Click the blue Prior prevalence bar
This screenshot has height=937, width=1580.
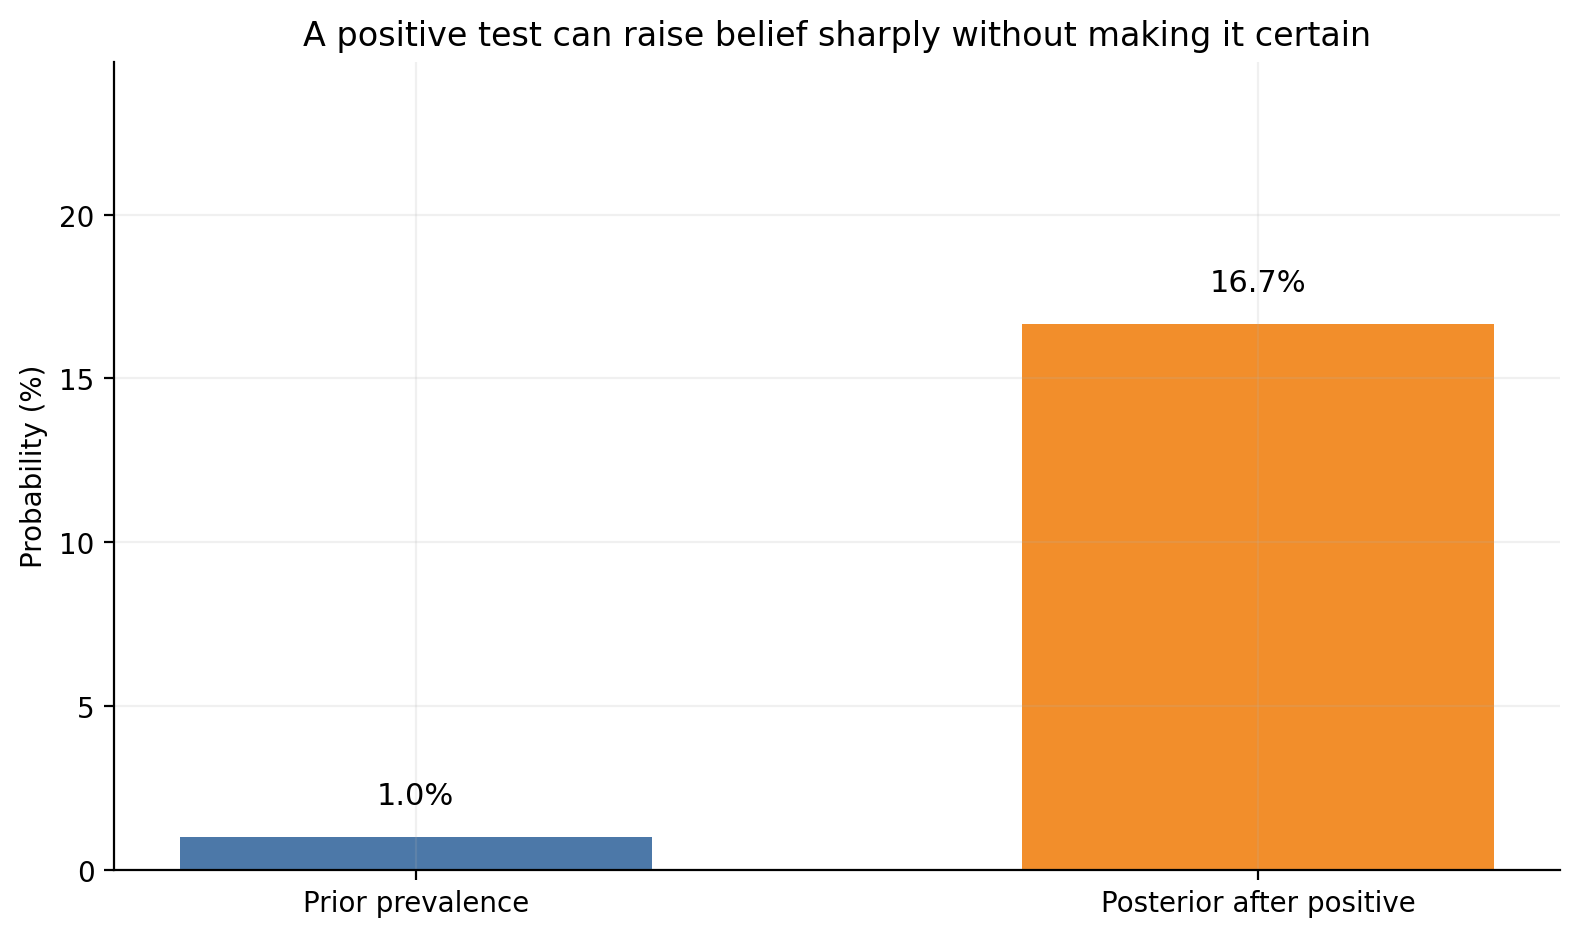(x=416, y=853)
